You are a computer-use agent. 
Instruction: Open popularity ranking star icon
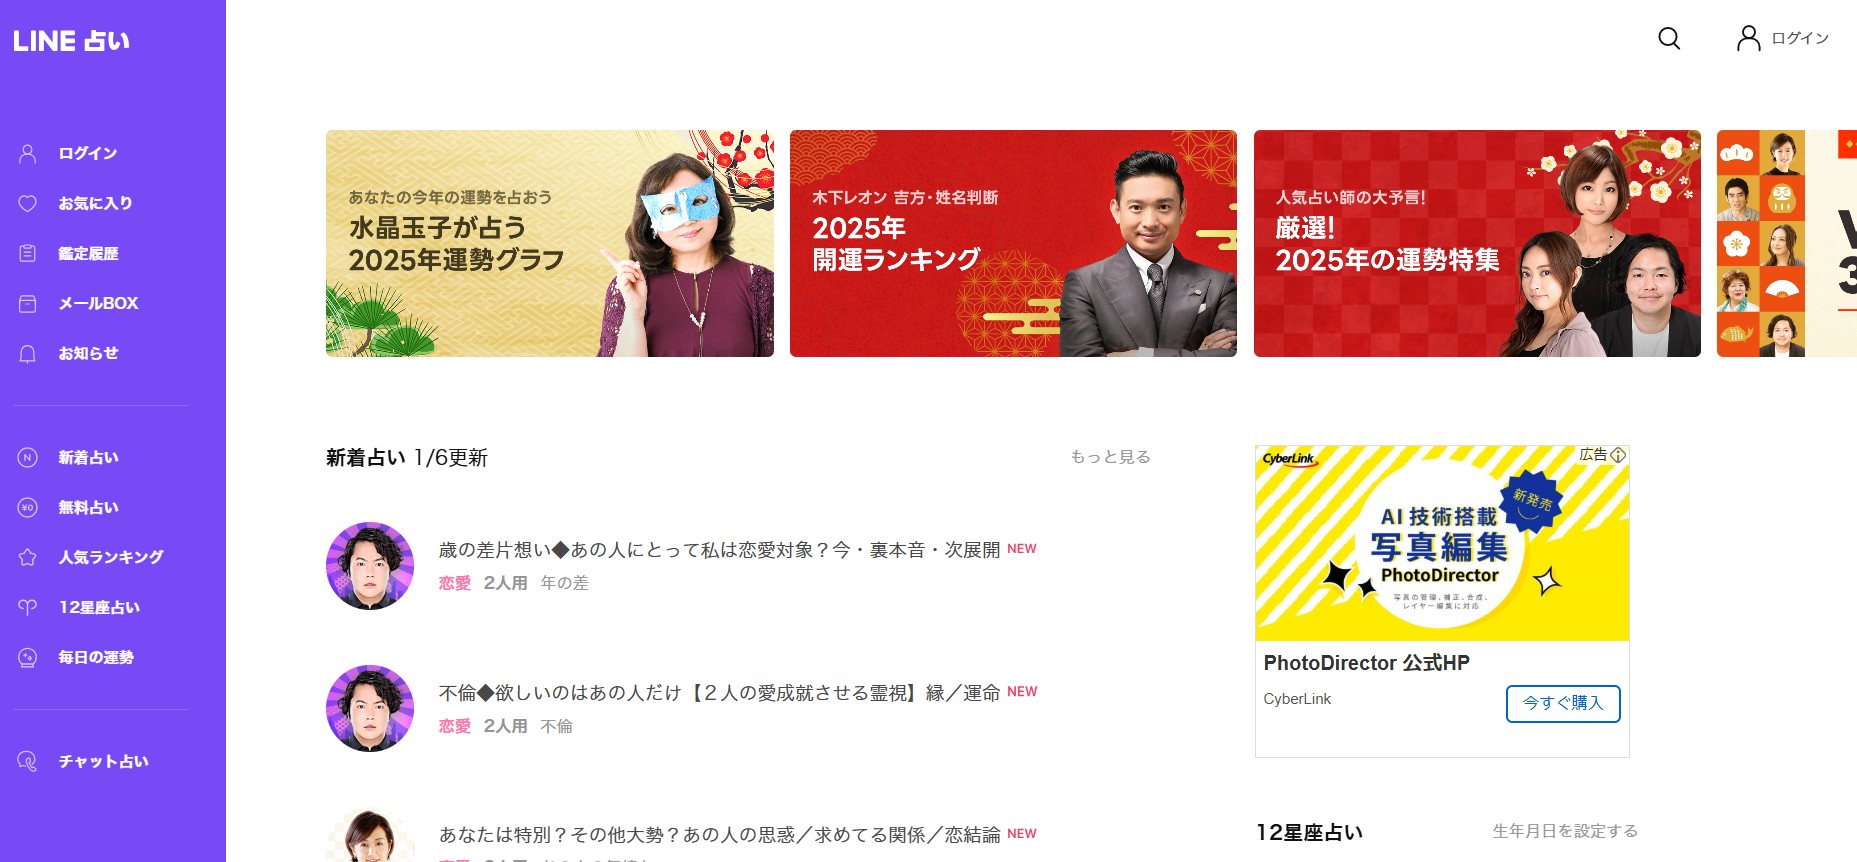(28, 558)
